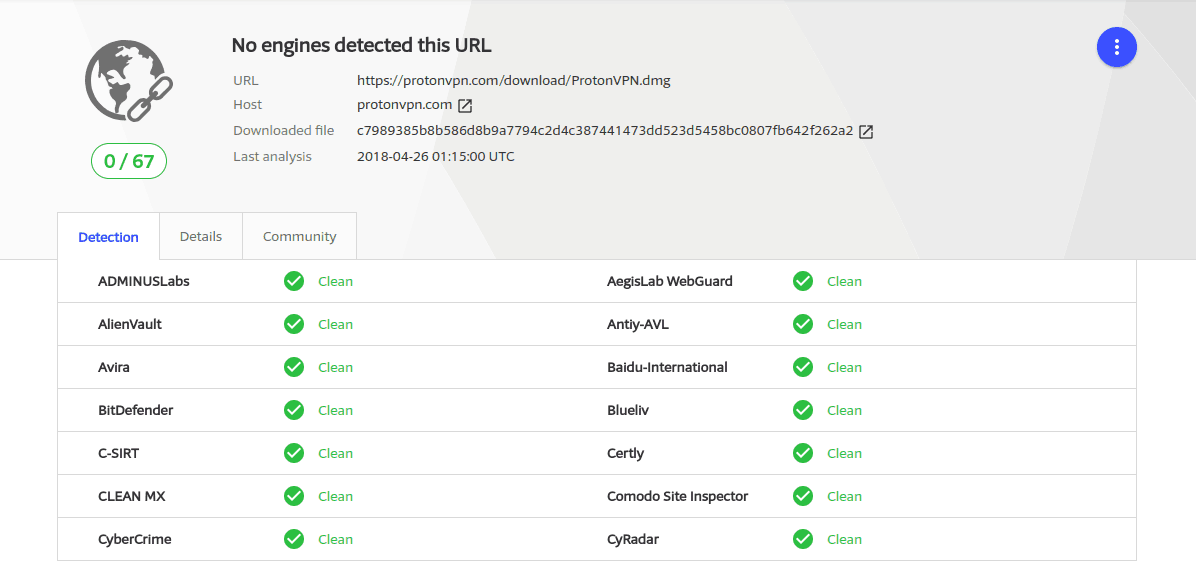Click the AegisLab WebGuard engine name

[670, 281]
